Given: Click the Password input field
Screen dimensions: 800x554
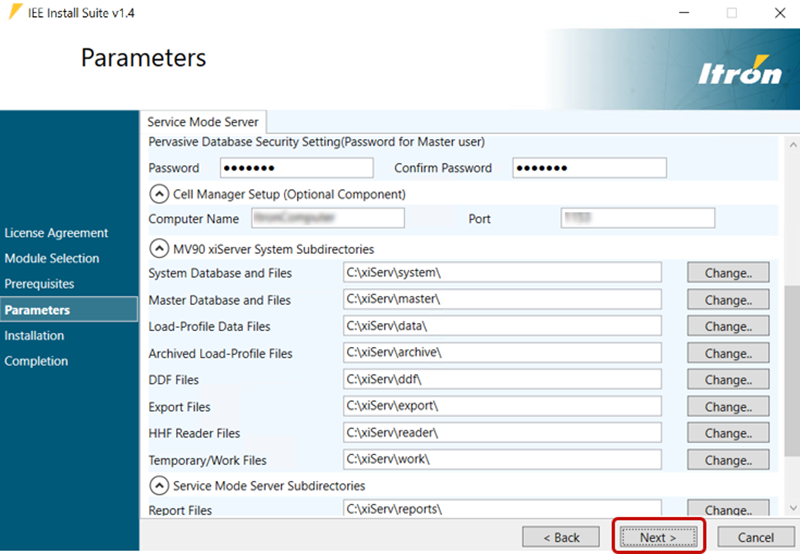Looking at the screenshot, I should pyautogui.click(x=296, y=168).
